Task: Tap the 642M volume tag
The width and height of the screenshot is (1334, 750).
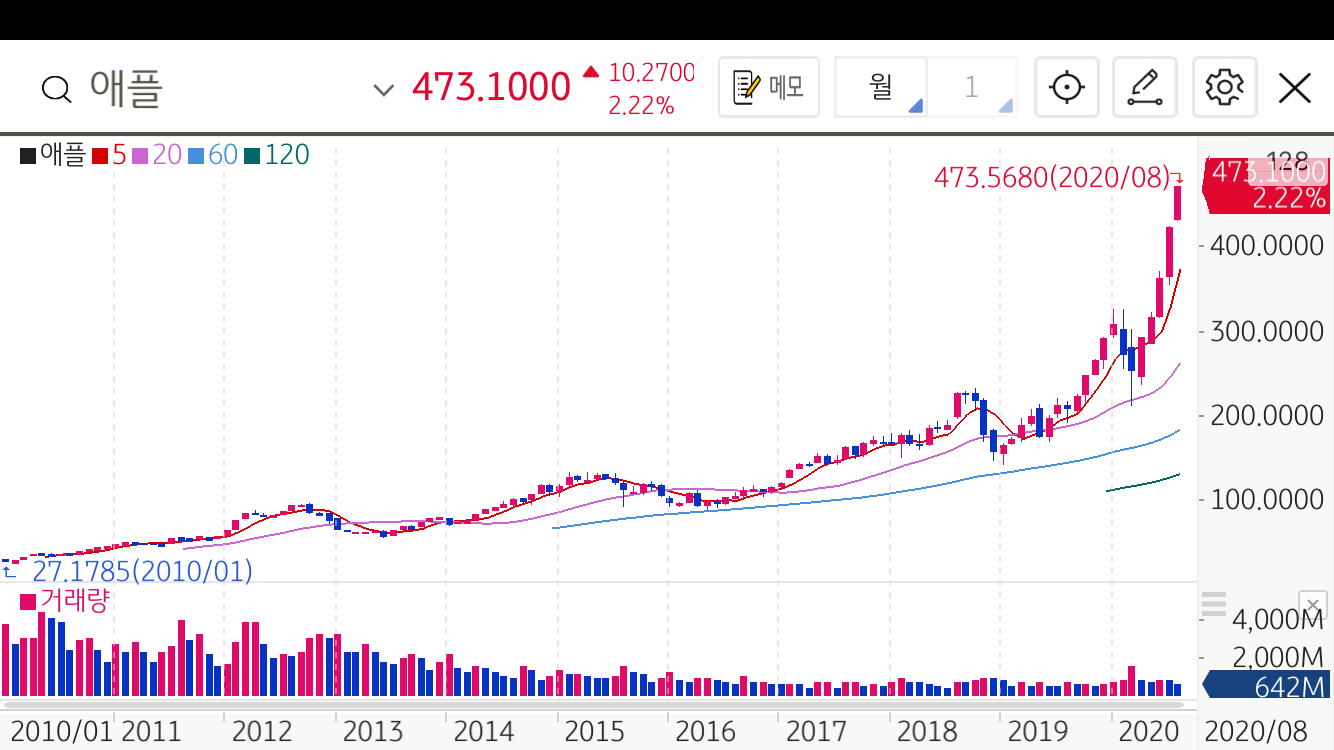Action: (1268, 686)
